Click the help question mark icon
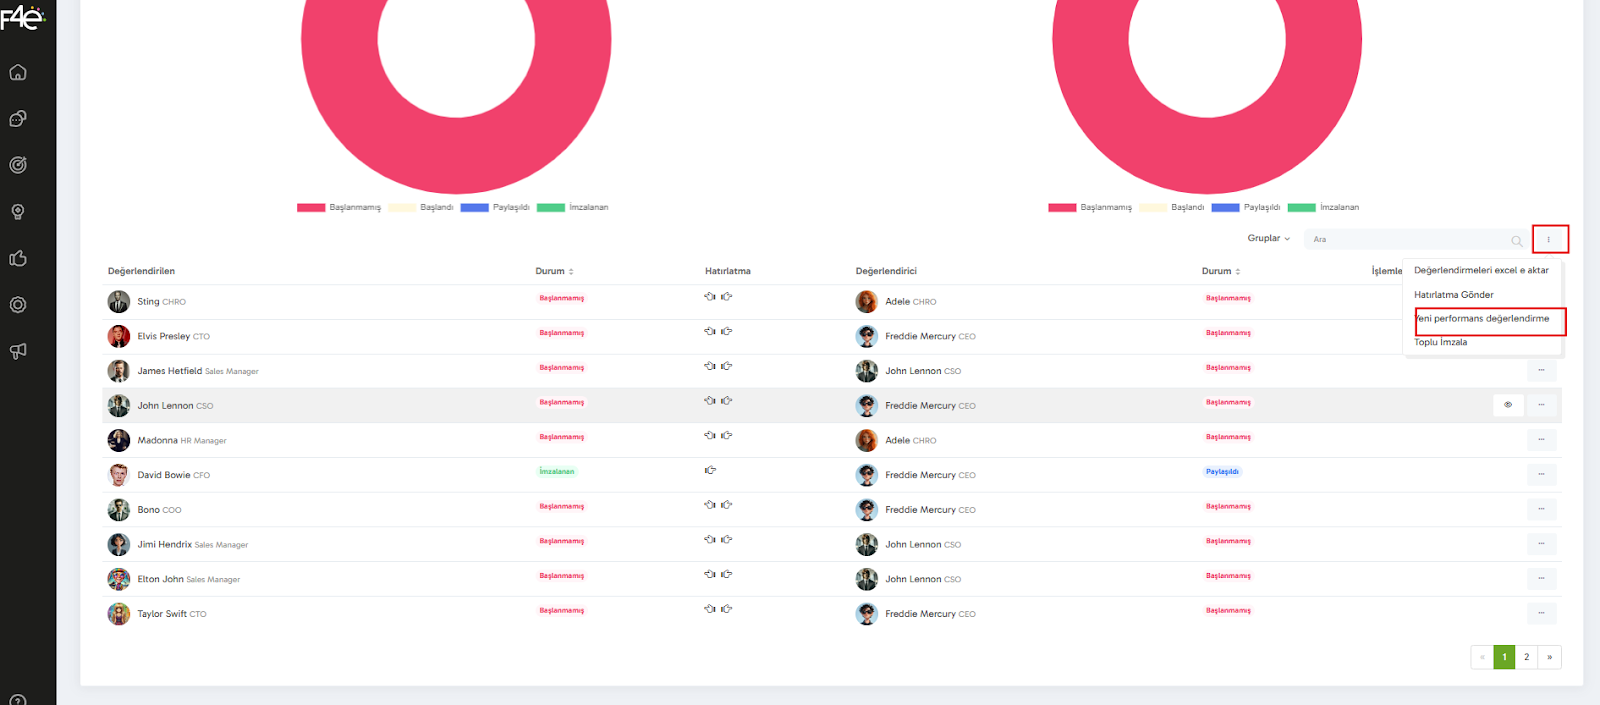Viewport: 1600px width, 705px height. pyautogui.click(x=18, y=700)
